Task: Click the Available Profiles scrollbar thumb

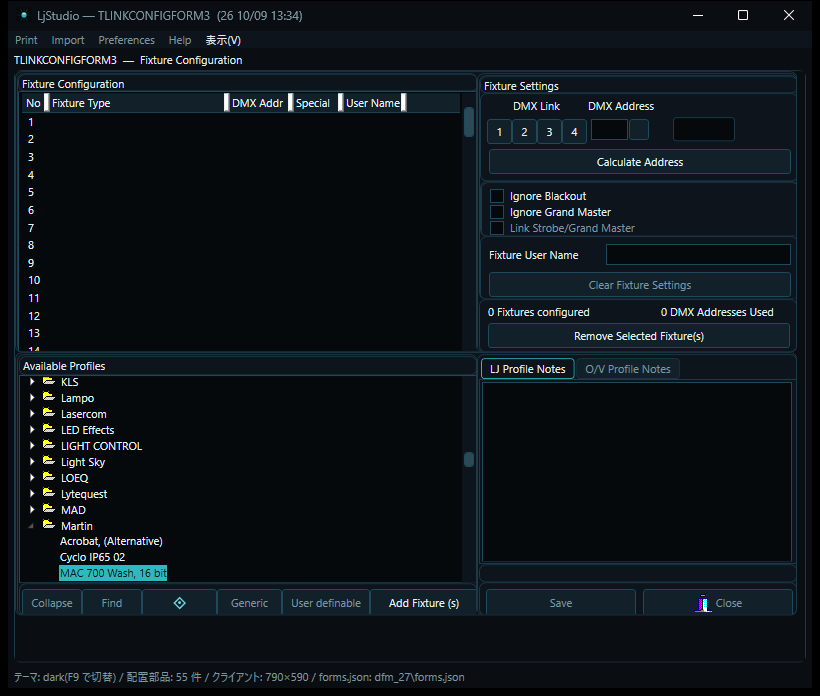Action: 469,460
